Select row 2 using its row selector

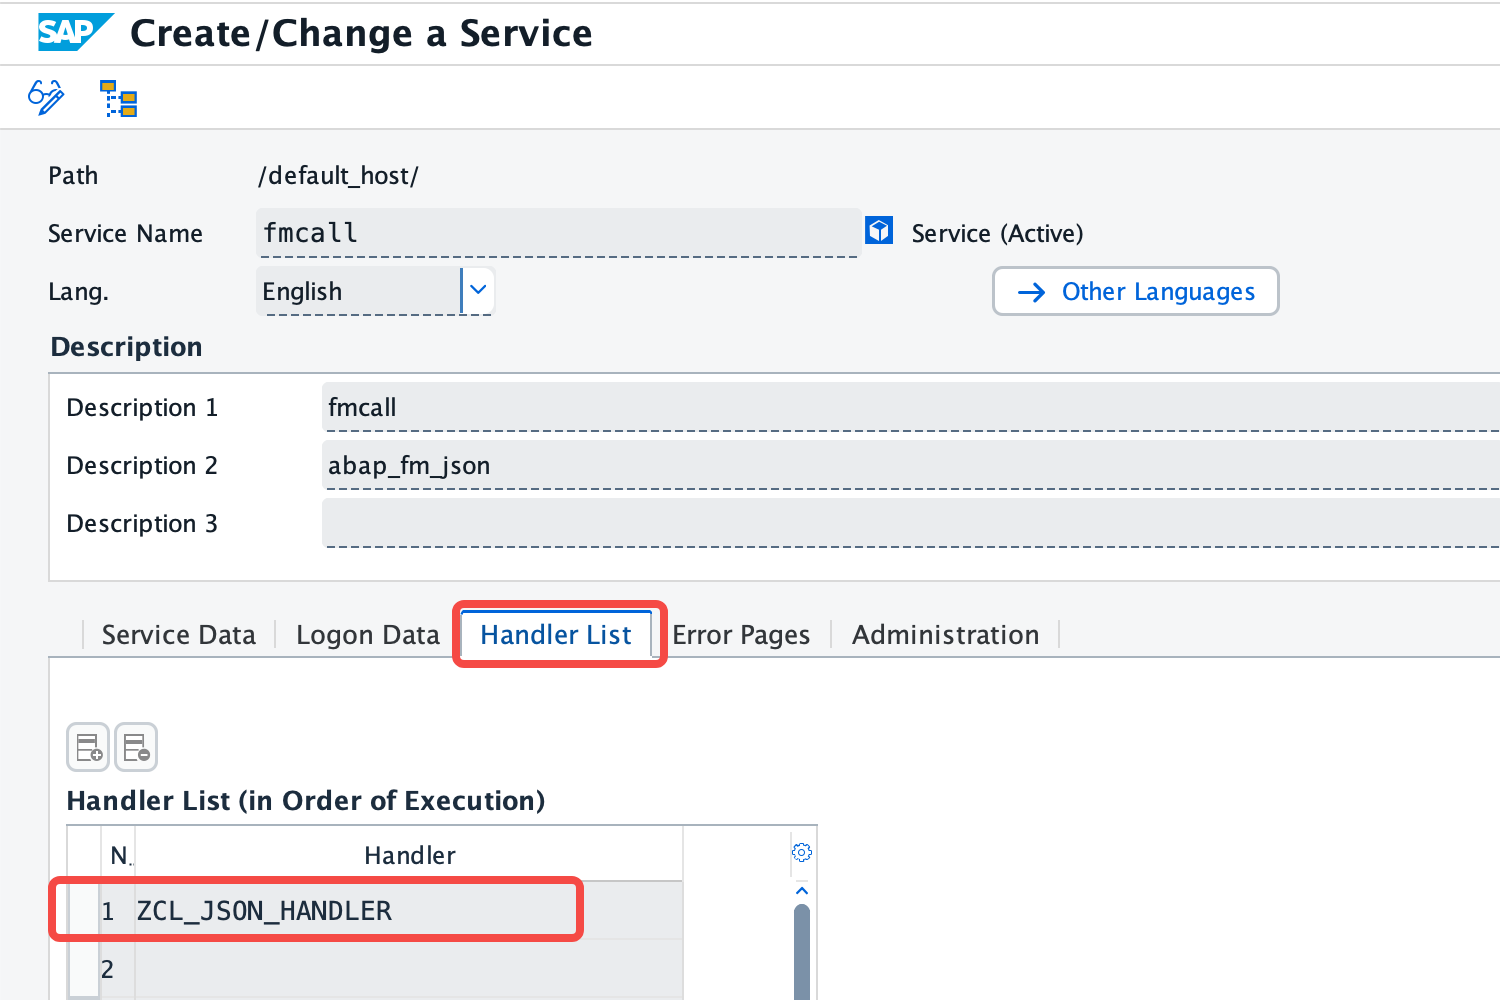click(83, 969)
